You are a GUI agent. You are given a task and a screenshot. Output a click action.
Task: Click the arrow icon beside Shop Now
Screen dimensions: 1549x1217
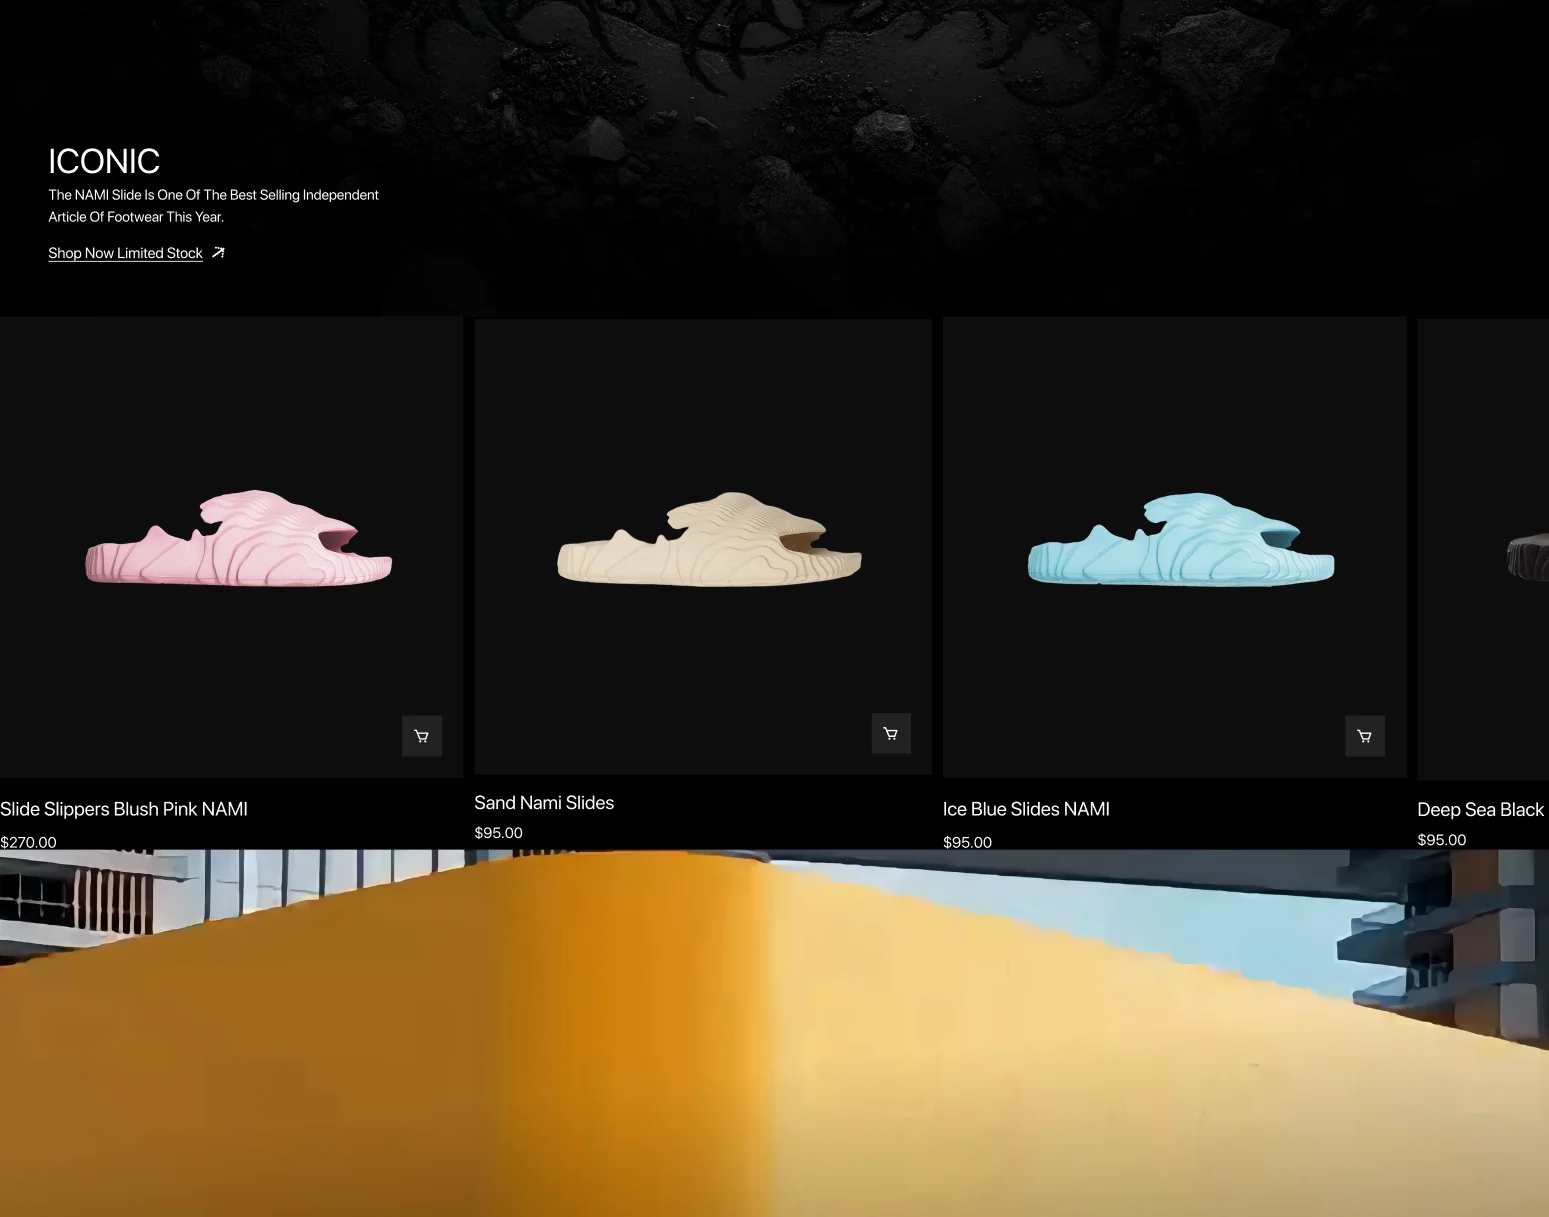click(x=218, y=253)
